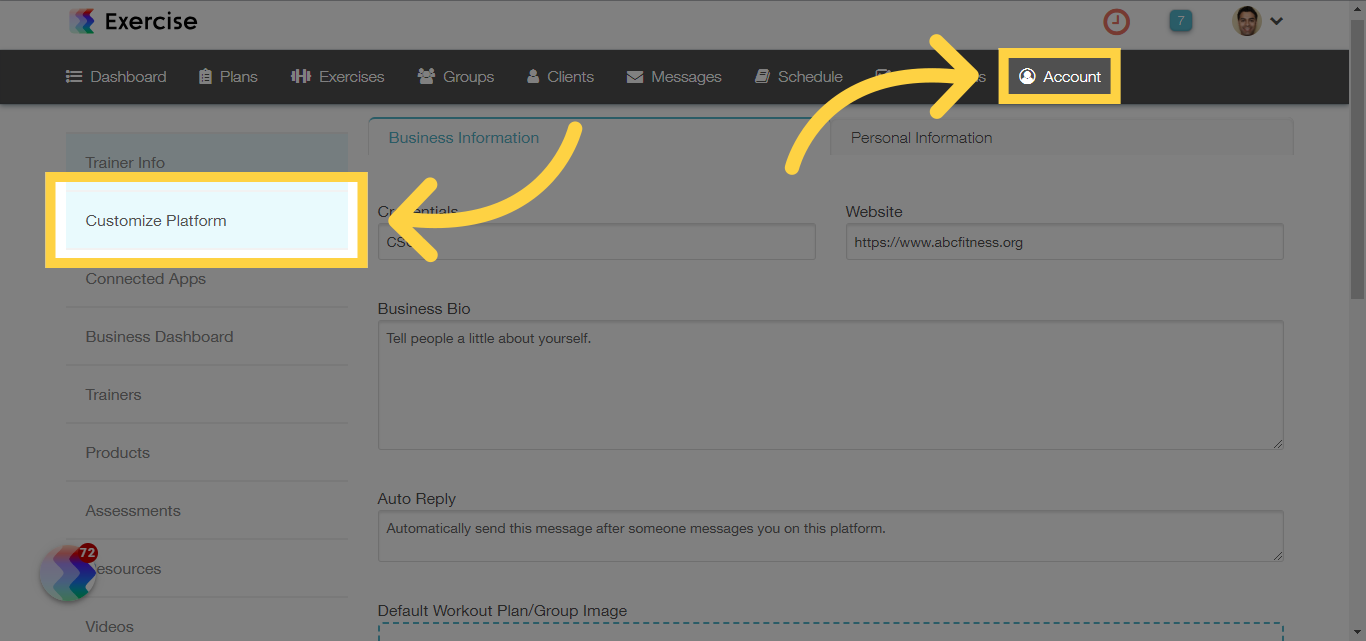Open Groups via the people icon

pos(424,76)
